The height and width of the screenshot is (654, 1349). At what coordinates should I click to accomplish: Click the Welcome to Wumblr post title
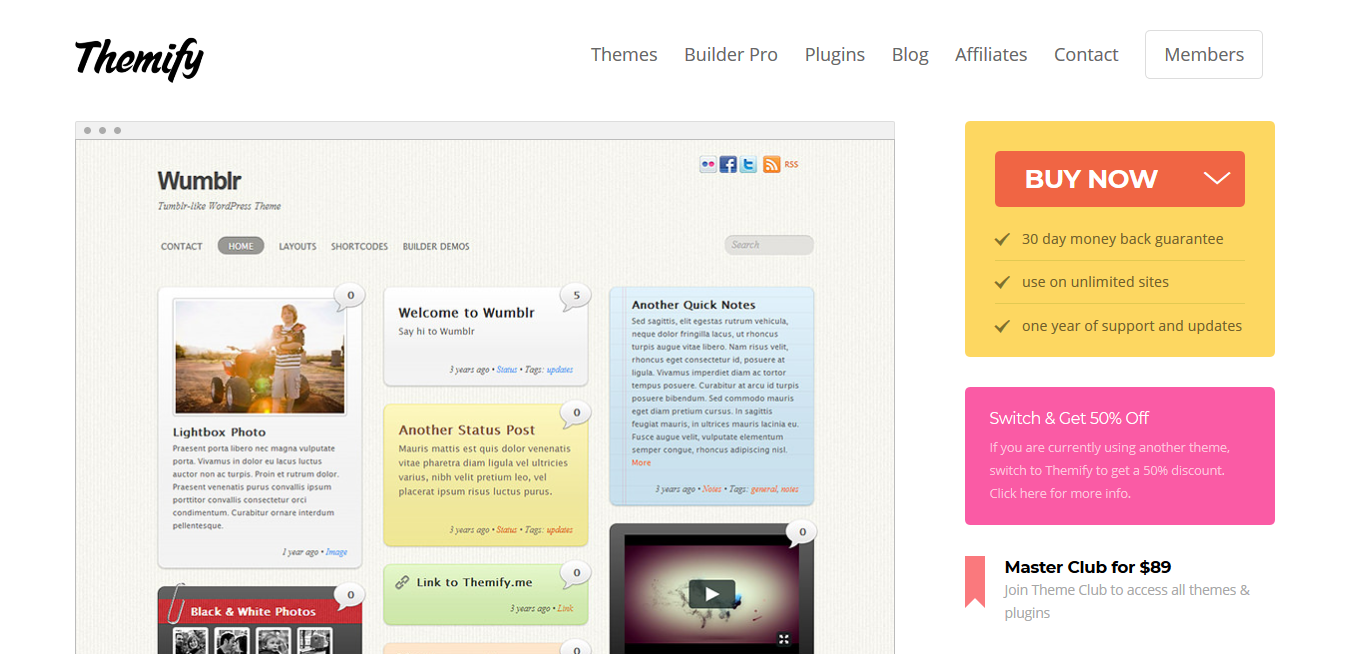[466, 313]
